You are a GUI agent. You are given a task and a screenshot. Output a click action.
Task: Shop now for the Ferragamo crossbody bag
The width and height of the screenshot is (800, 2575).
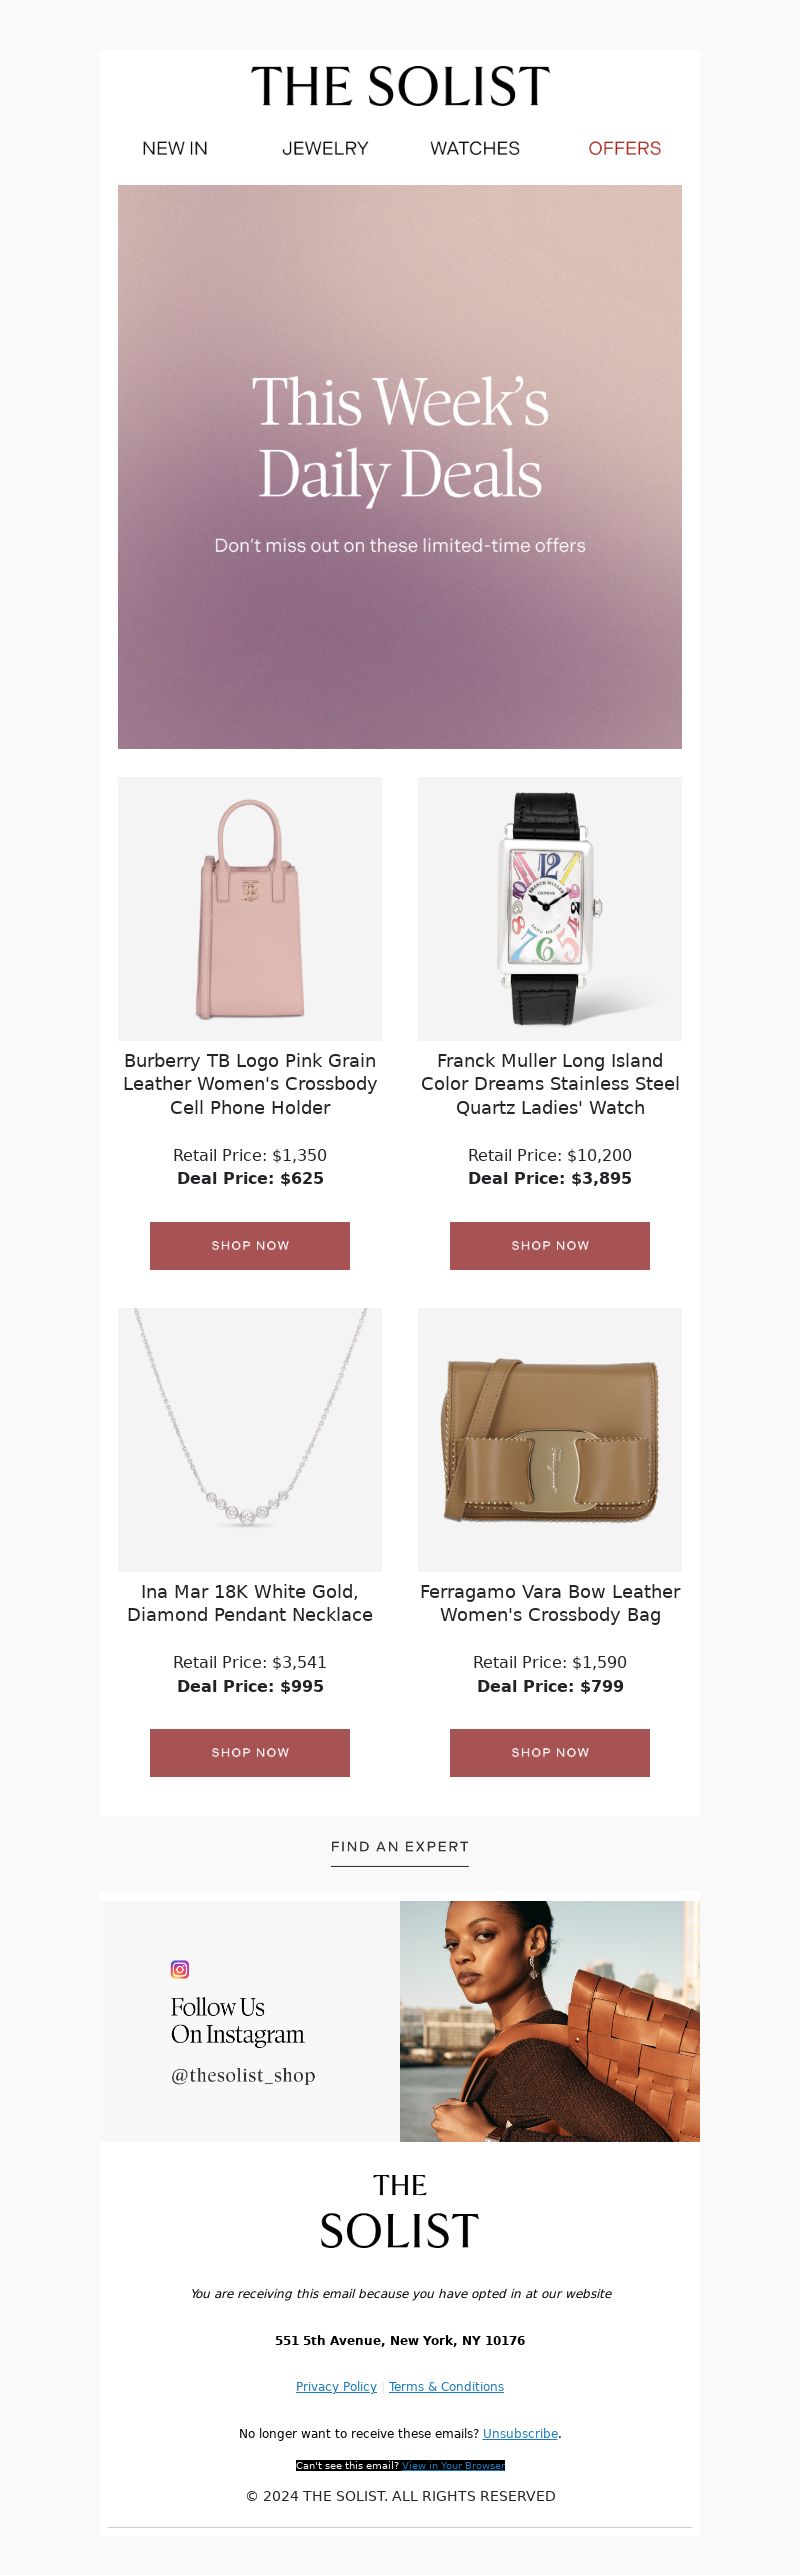coord(550,1753)
